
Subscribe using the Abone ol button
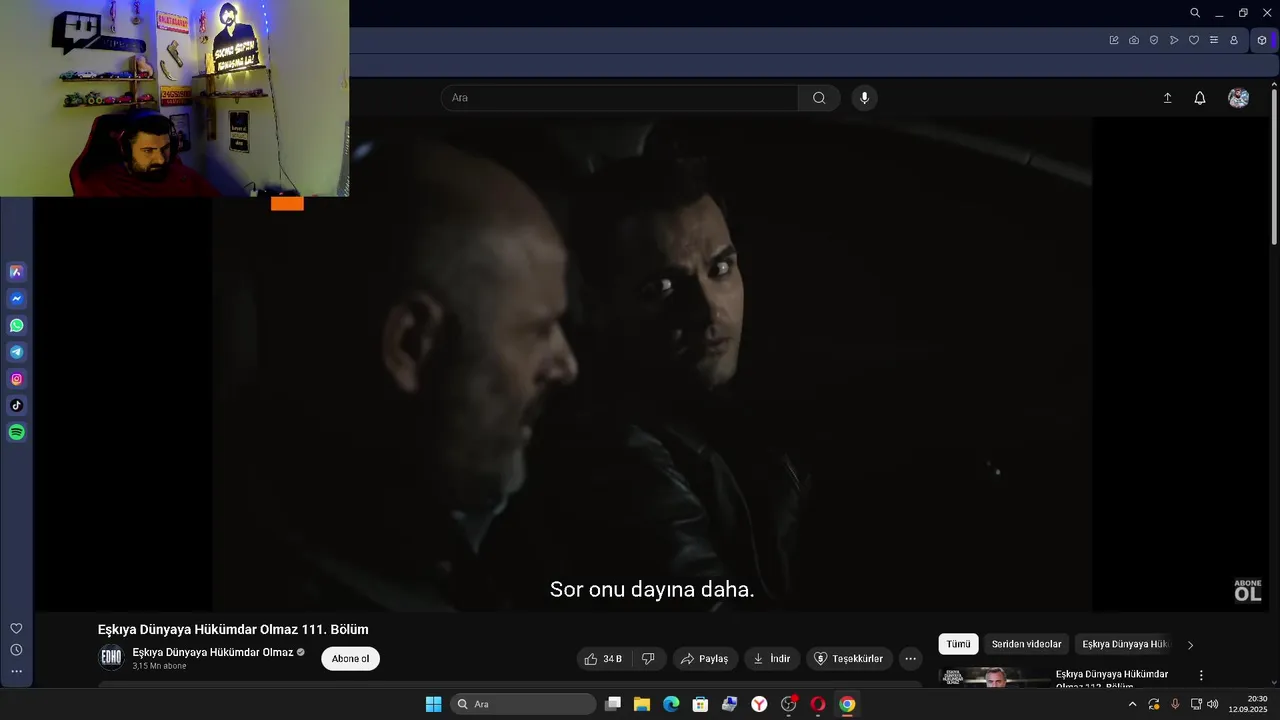pos(351,659)
